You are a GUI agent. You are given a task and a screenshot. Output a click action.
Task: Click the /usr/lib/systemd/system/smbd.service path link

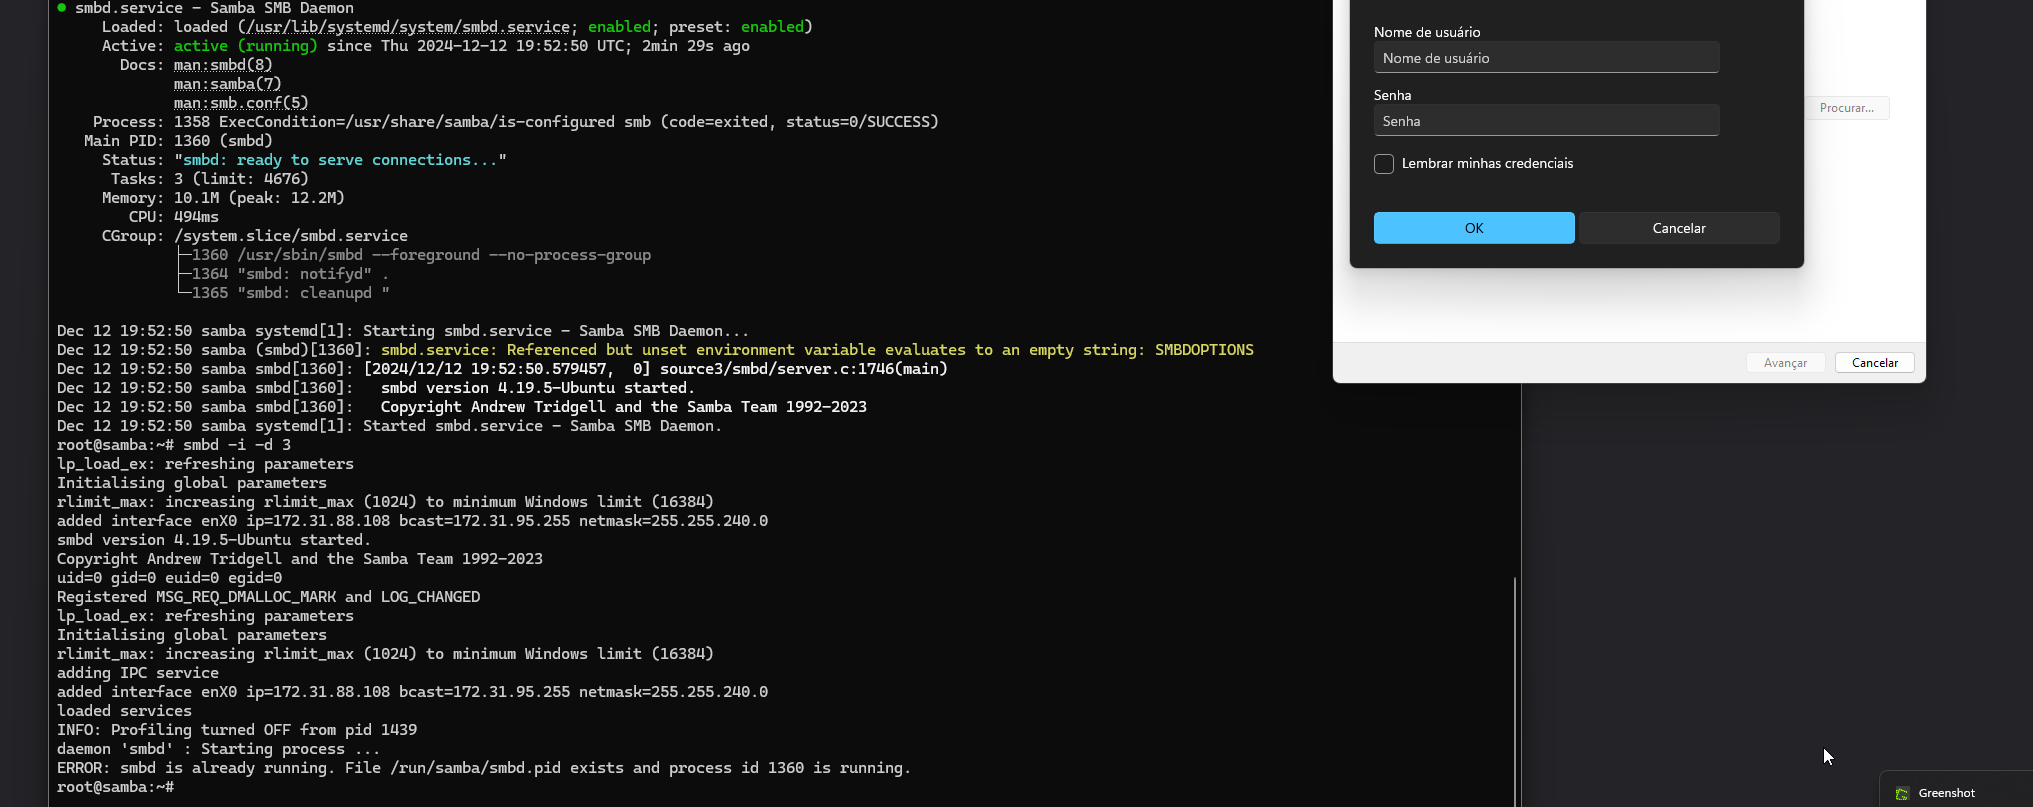(x=408, y=27)
